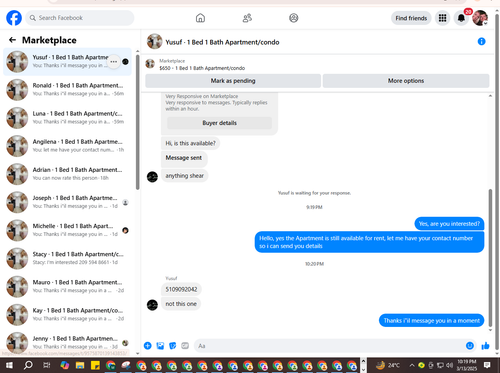
Task: Focus the Search Facebook field
Action: [80, 18]
